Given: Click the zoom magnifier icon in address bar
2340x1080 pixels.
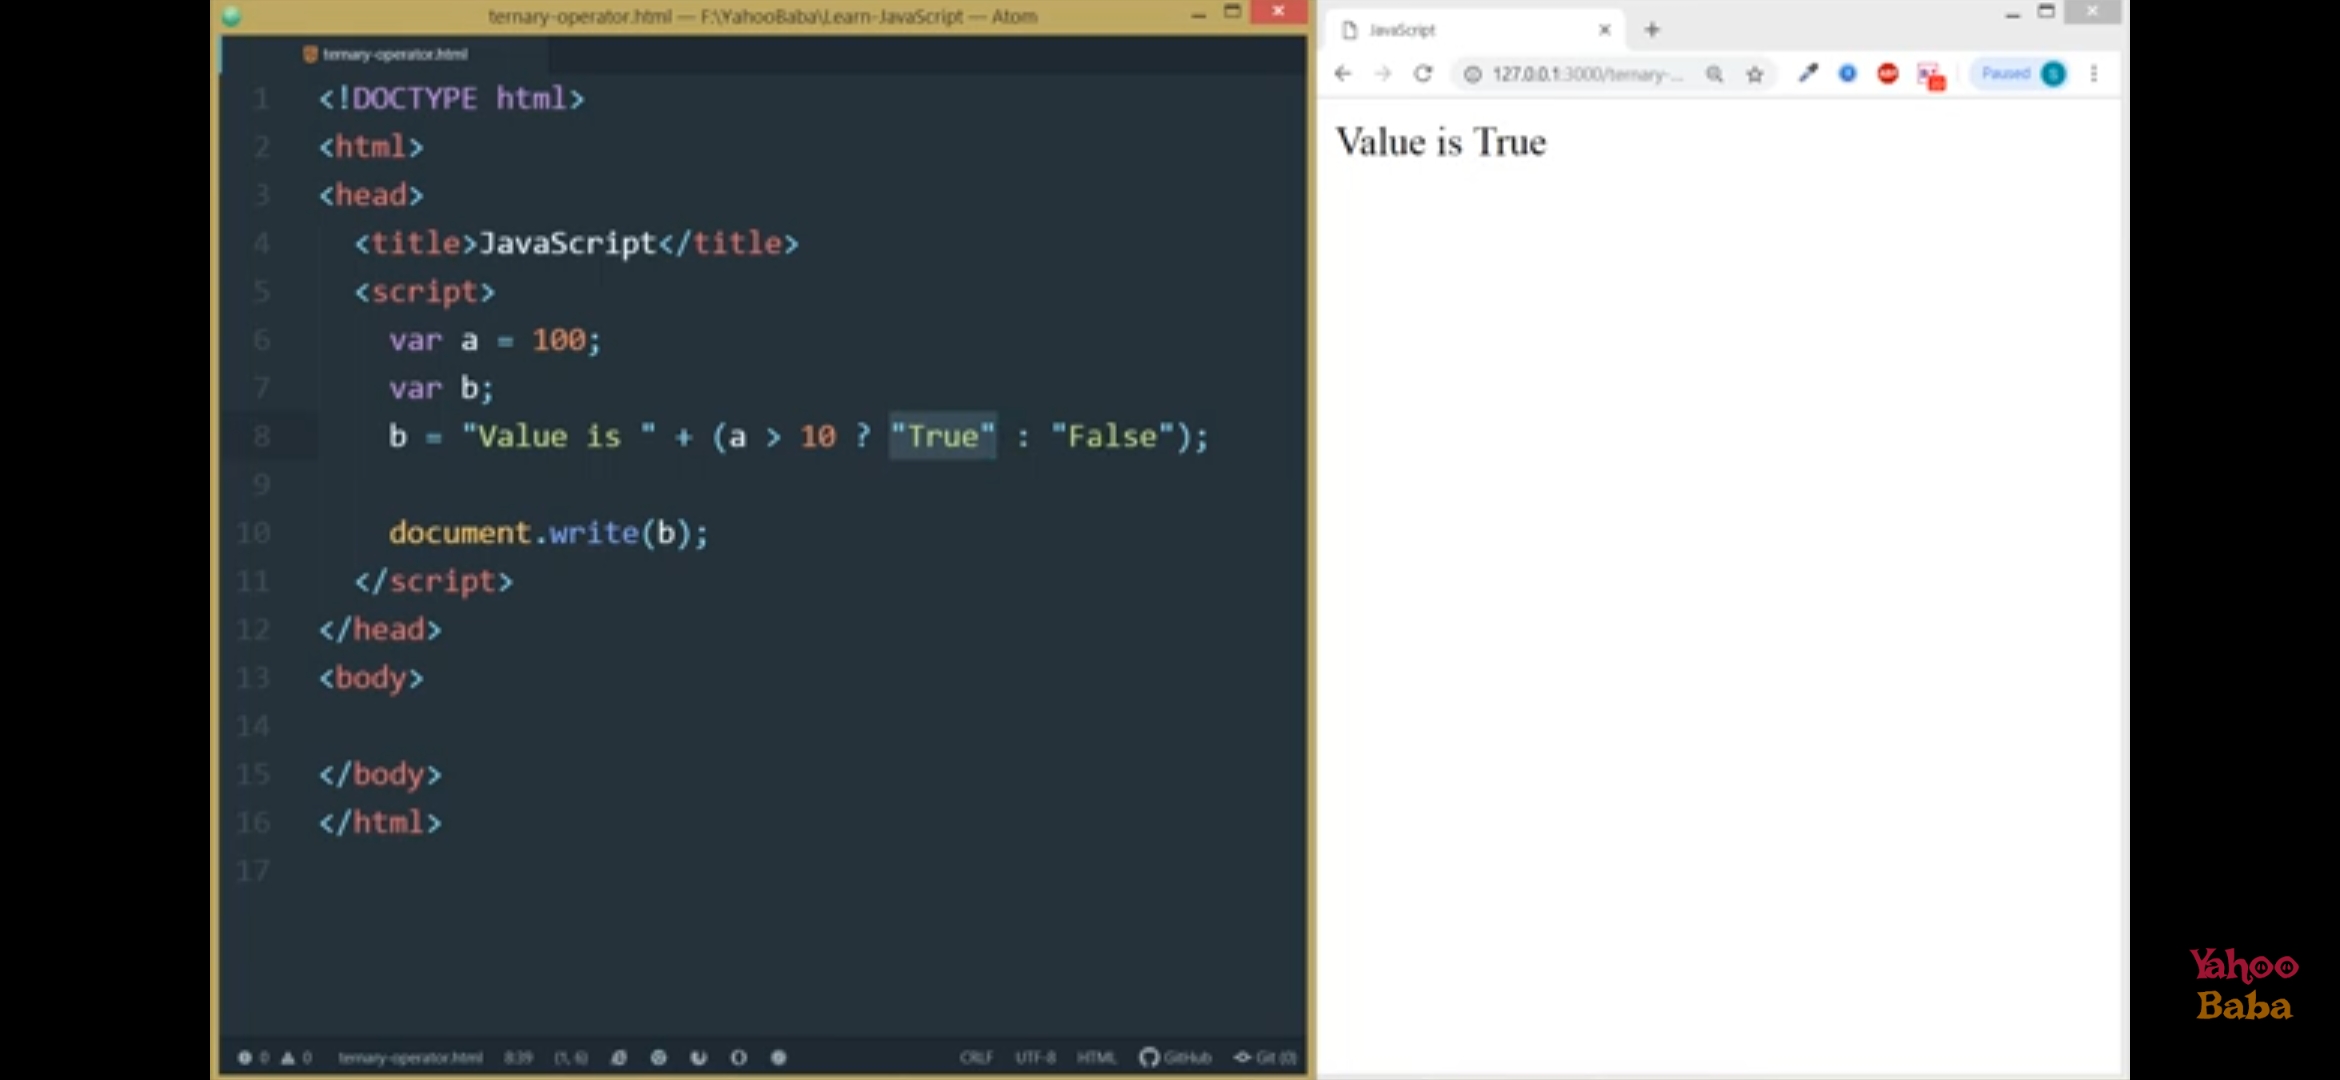Looking at the screenshot, I should click(1715, 74).
